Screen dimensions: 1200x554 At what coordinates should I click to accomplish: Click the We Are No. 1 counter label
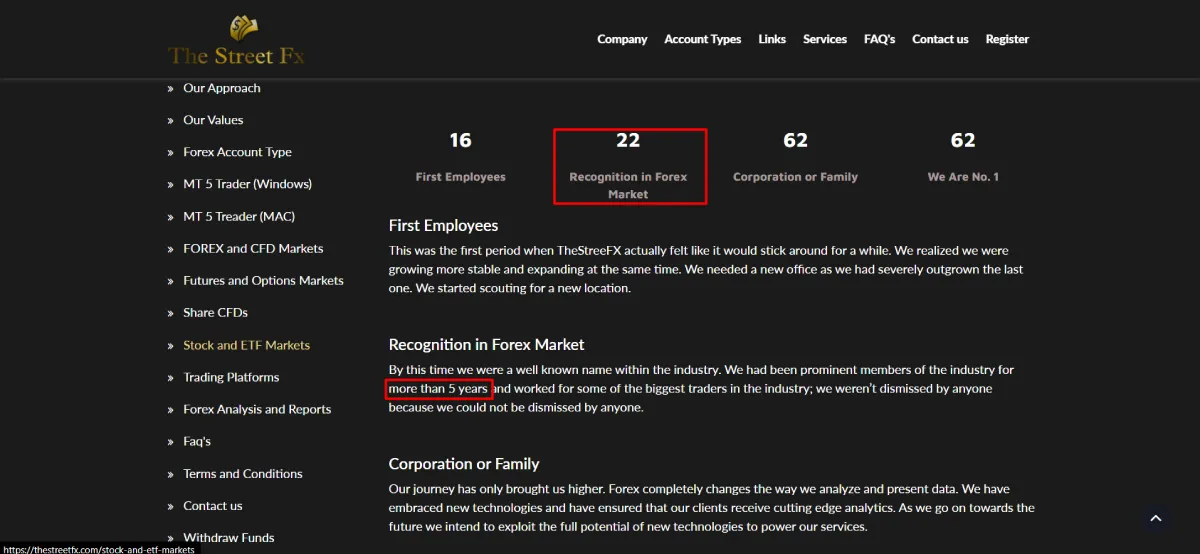click(963, 176)
